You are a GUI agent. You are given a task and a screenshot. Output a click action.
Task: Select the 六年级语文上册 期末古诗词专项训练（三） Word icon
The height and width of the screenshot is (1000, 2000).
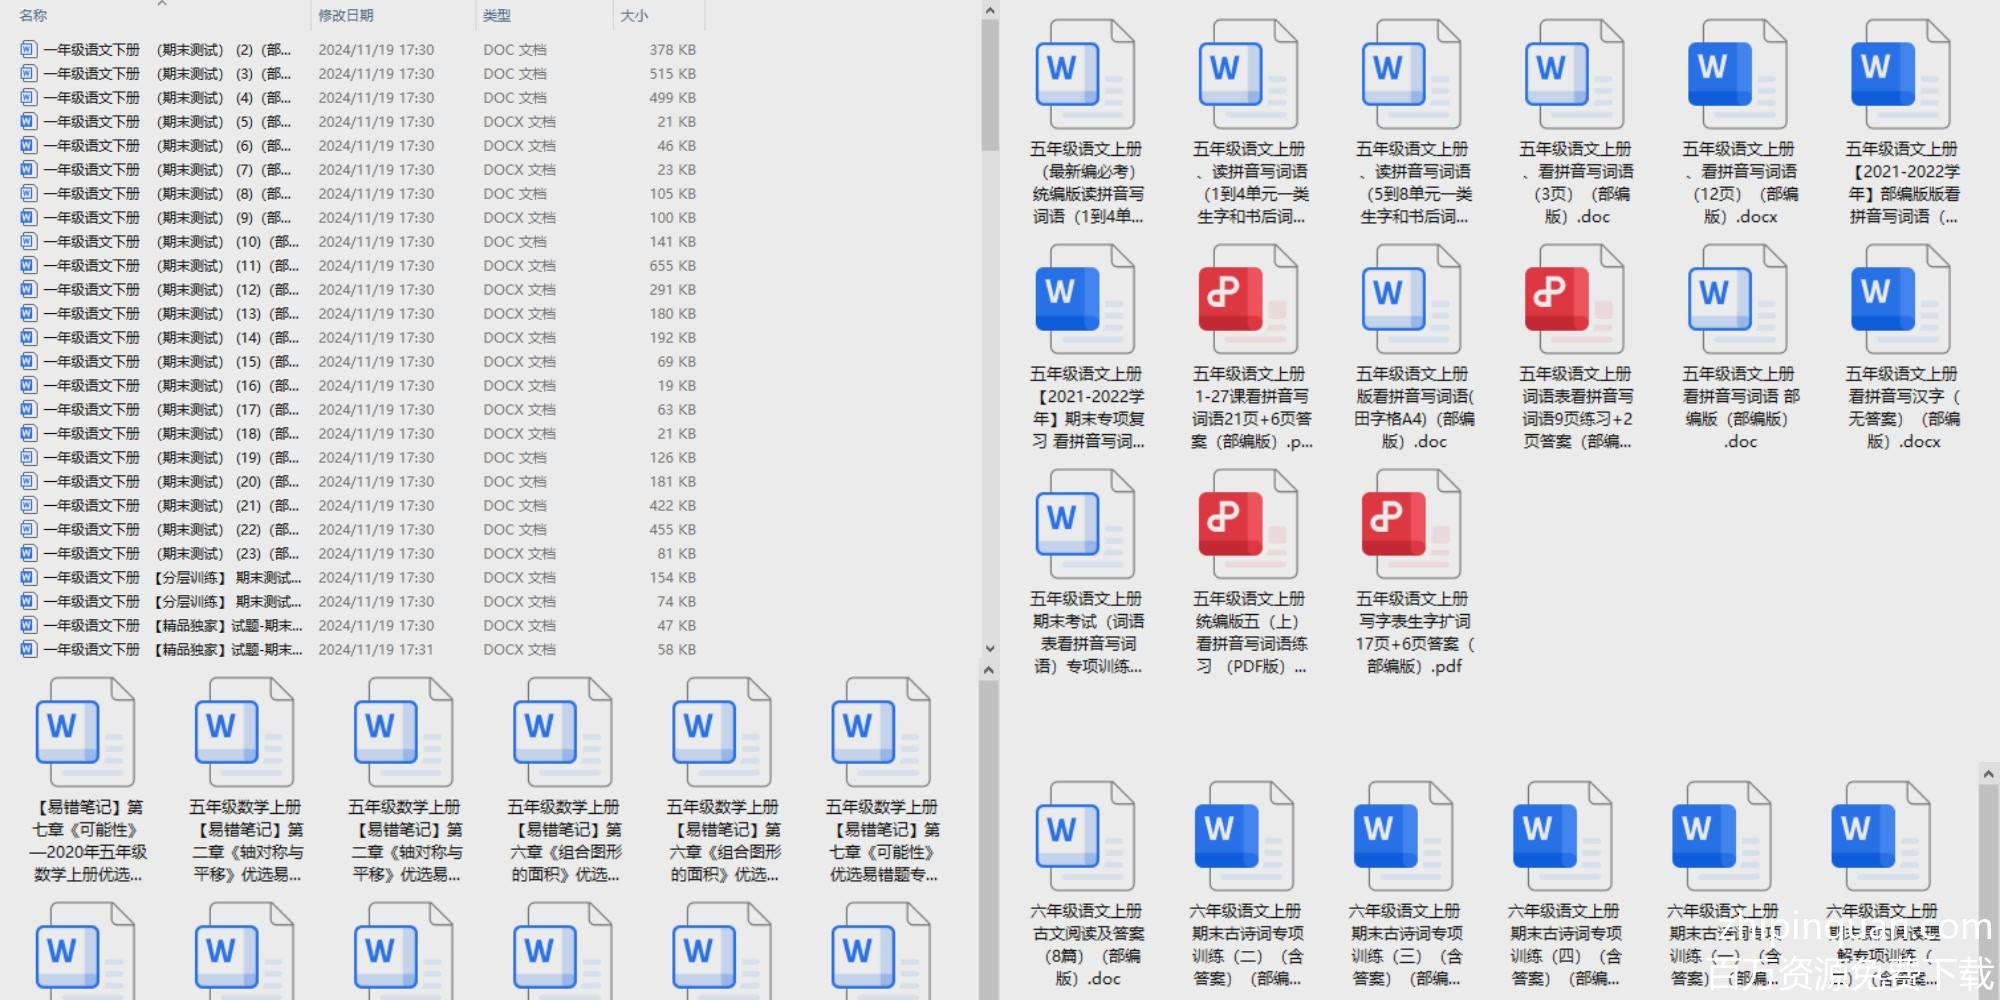click(x=1403, y=837)
